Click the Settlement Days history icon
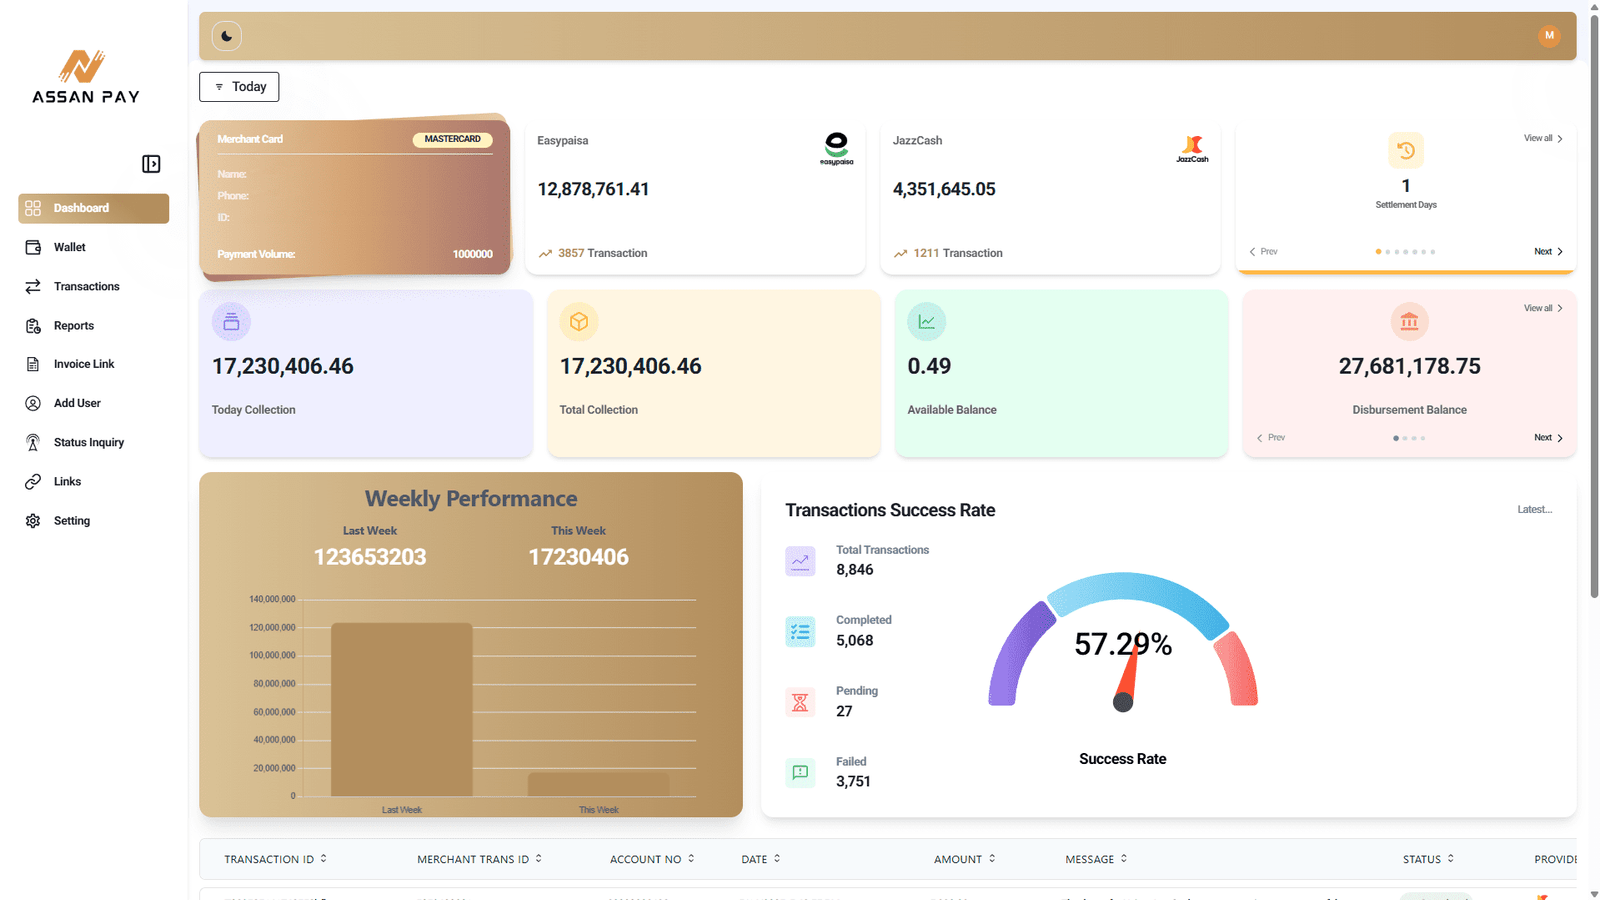Viewport: 1600px width, 900px height. [1405, 151]
